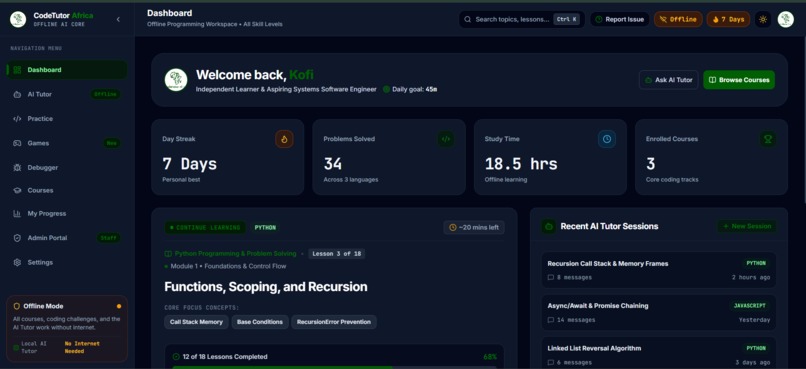Open Settings from the sidebar
The height and width of the screenshot is (369, 806).
pyautogui.click(x=67, y=263)
